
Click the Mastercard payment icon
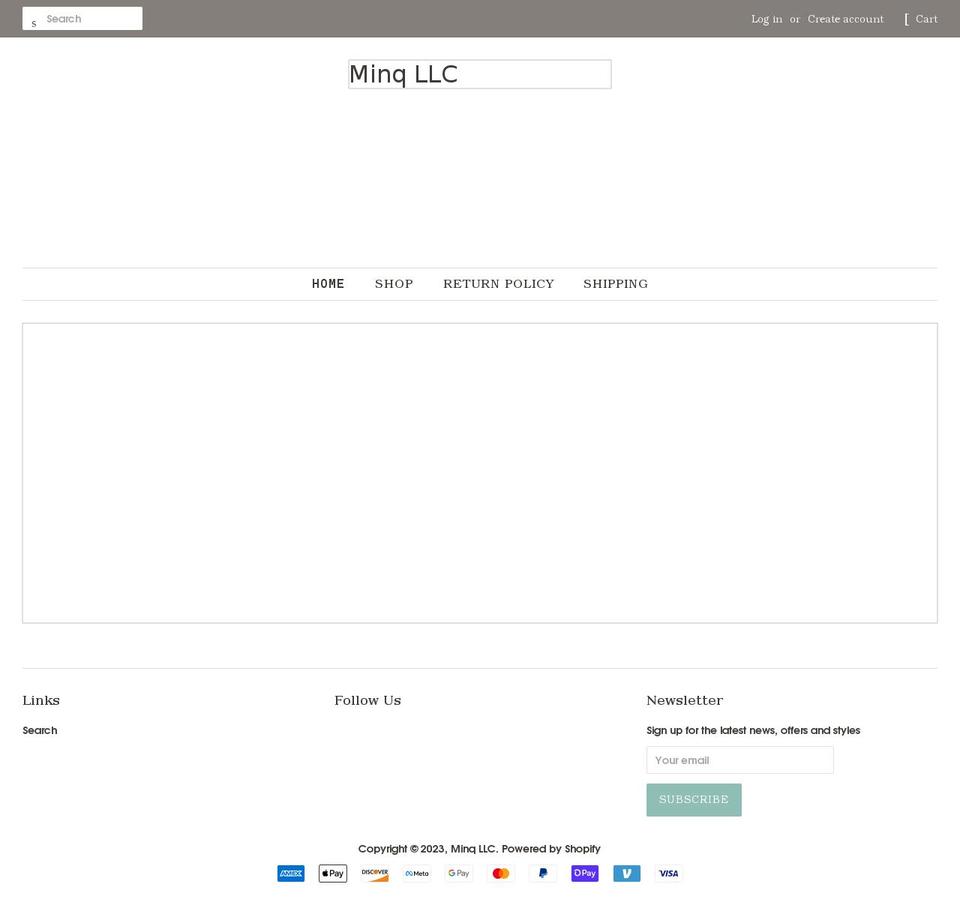coord(501,873)
